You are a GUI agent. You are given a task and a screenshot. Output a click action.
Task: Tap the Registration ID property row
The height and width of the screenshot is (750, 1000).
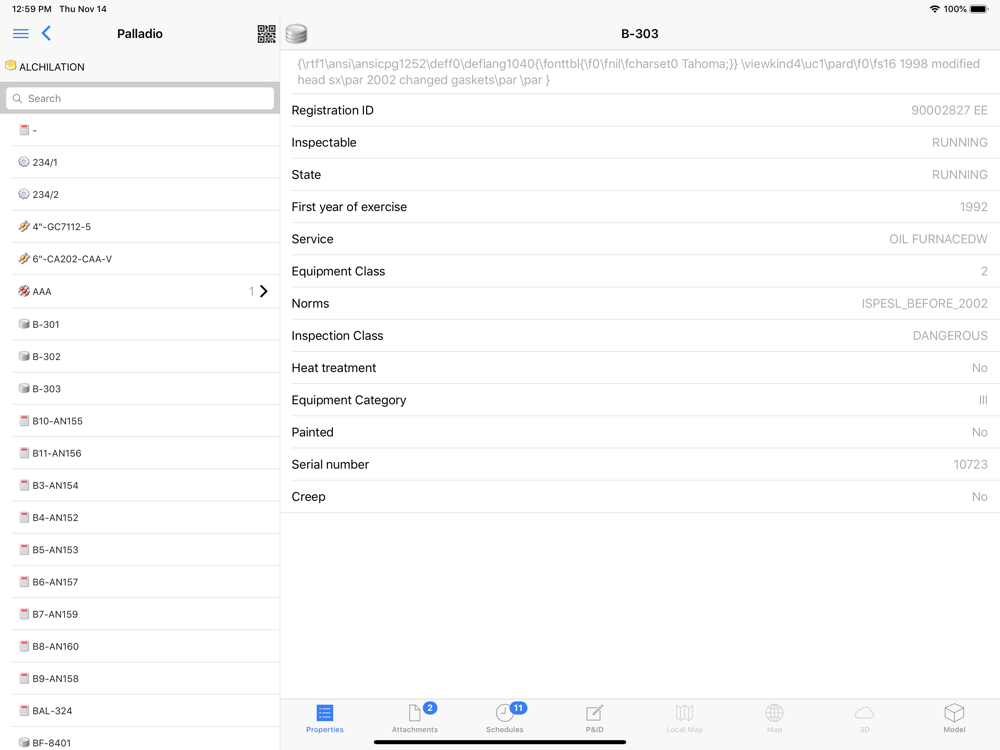640,110
